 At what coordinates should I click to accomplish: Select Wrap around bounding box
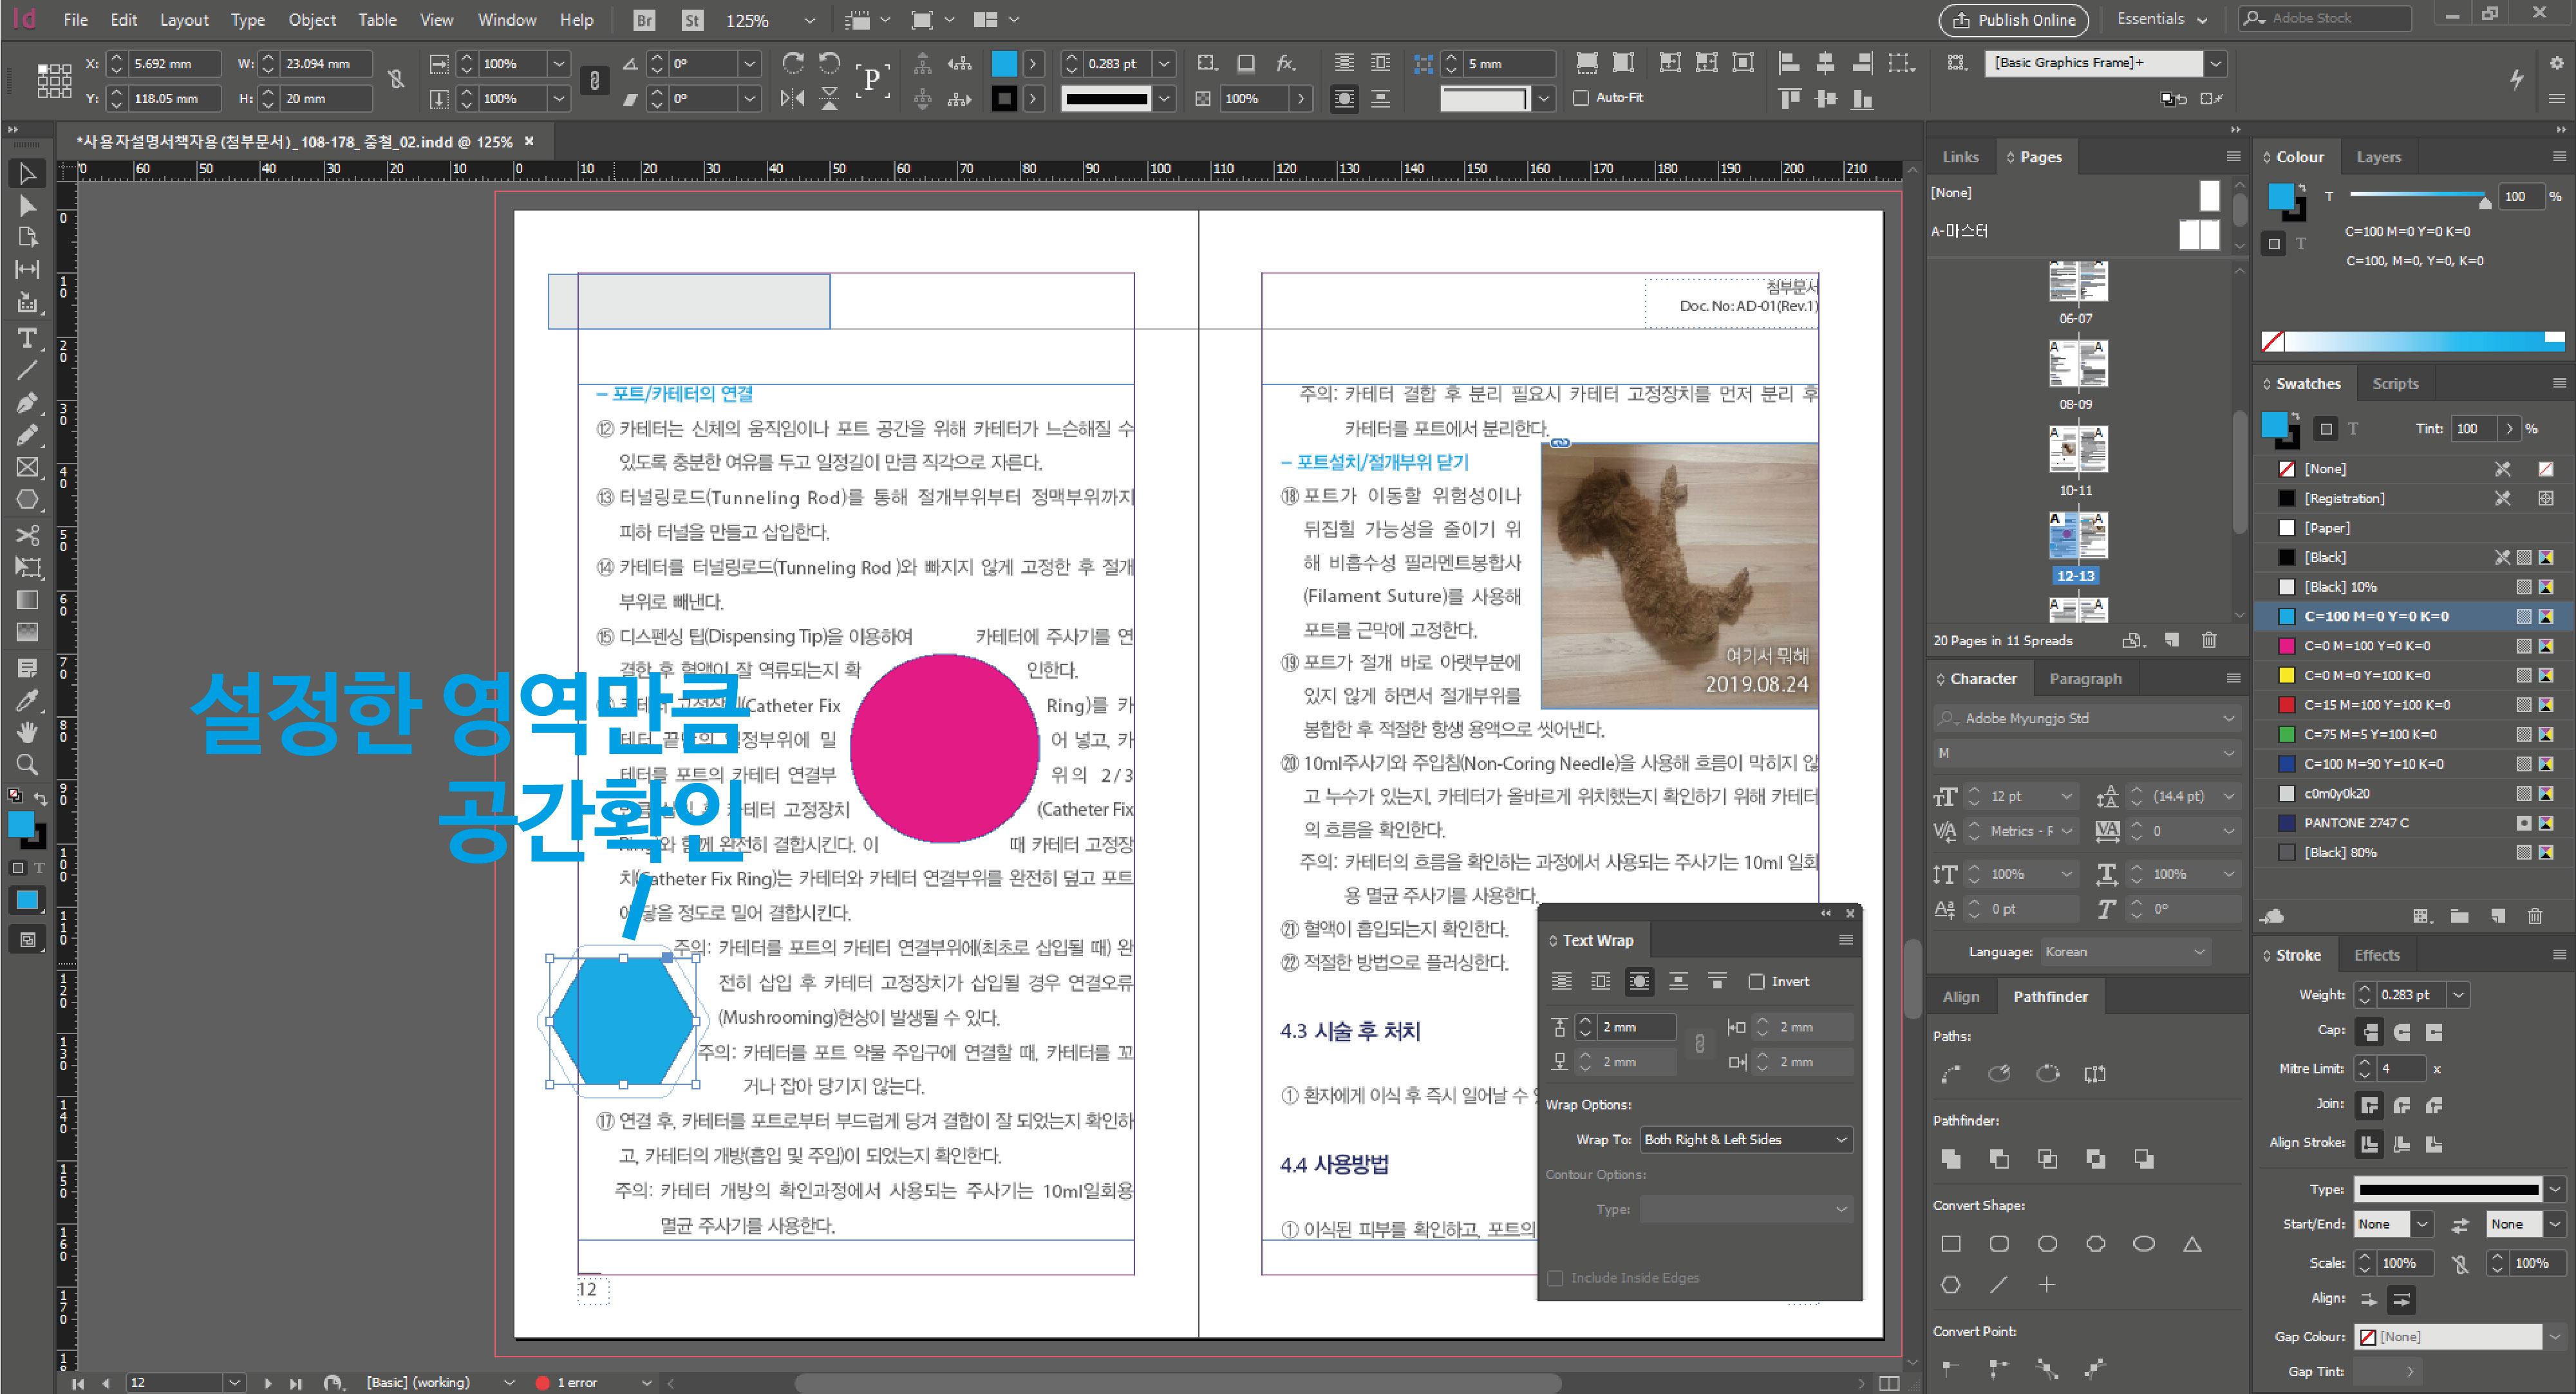point(1600,981)
